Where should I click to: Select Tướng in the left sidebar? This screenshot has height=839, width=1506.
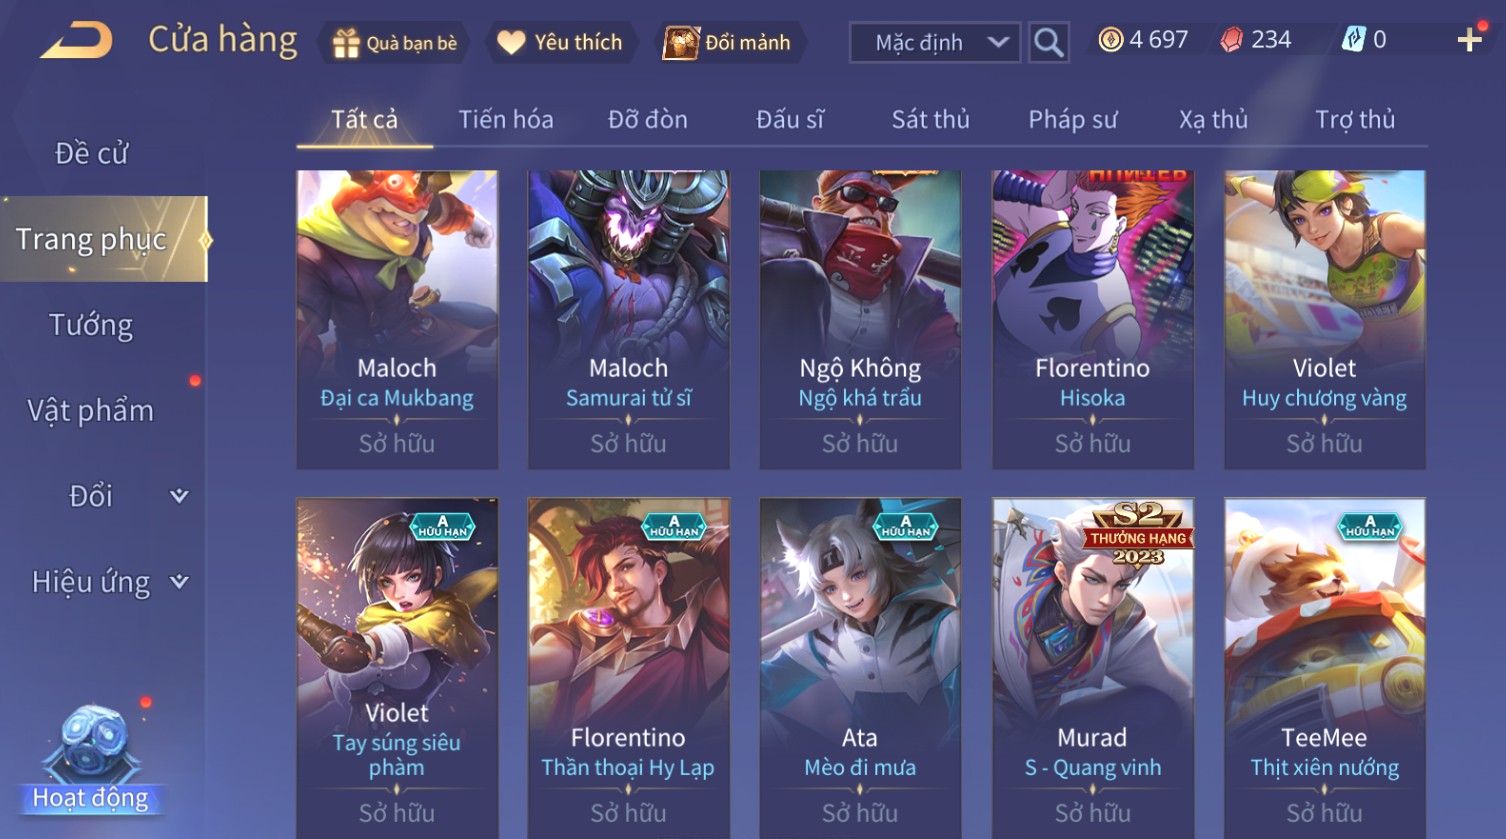tap(91, 325)
